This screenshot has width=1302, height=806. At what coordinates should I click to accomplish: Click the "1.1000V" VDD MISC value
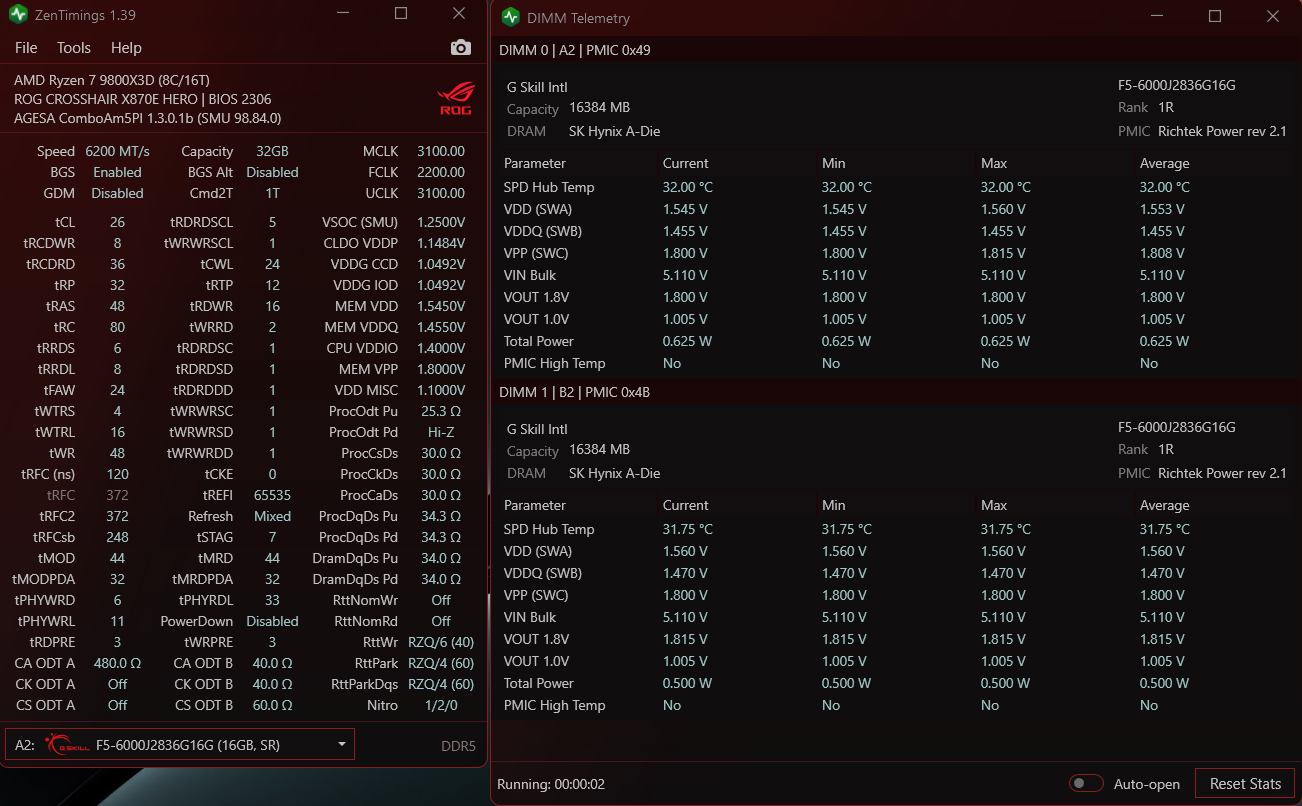pos(441,390)
